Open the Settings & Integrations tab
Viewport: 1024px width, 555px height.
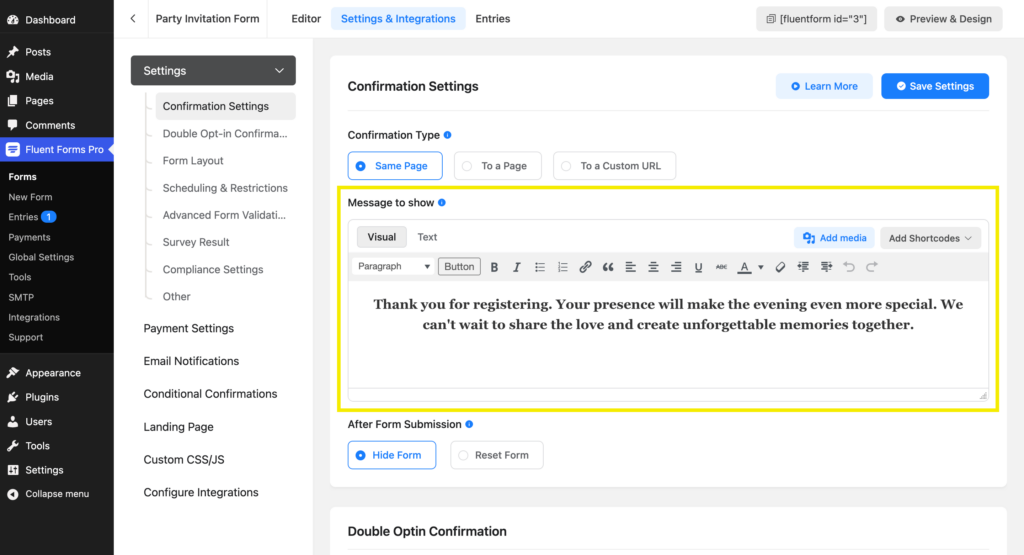click(398, 19)
